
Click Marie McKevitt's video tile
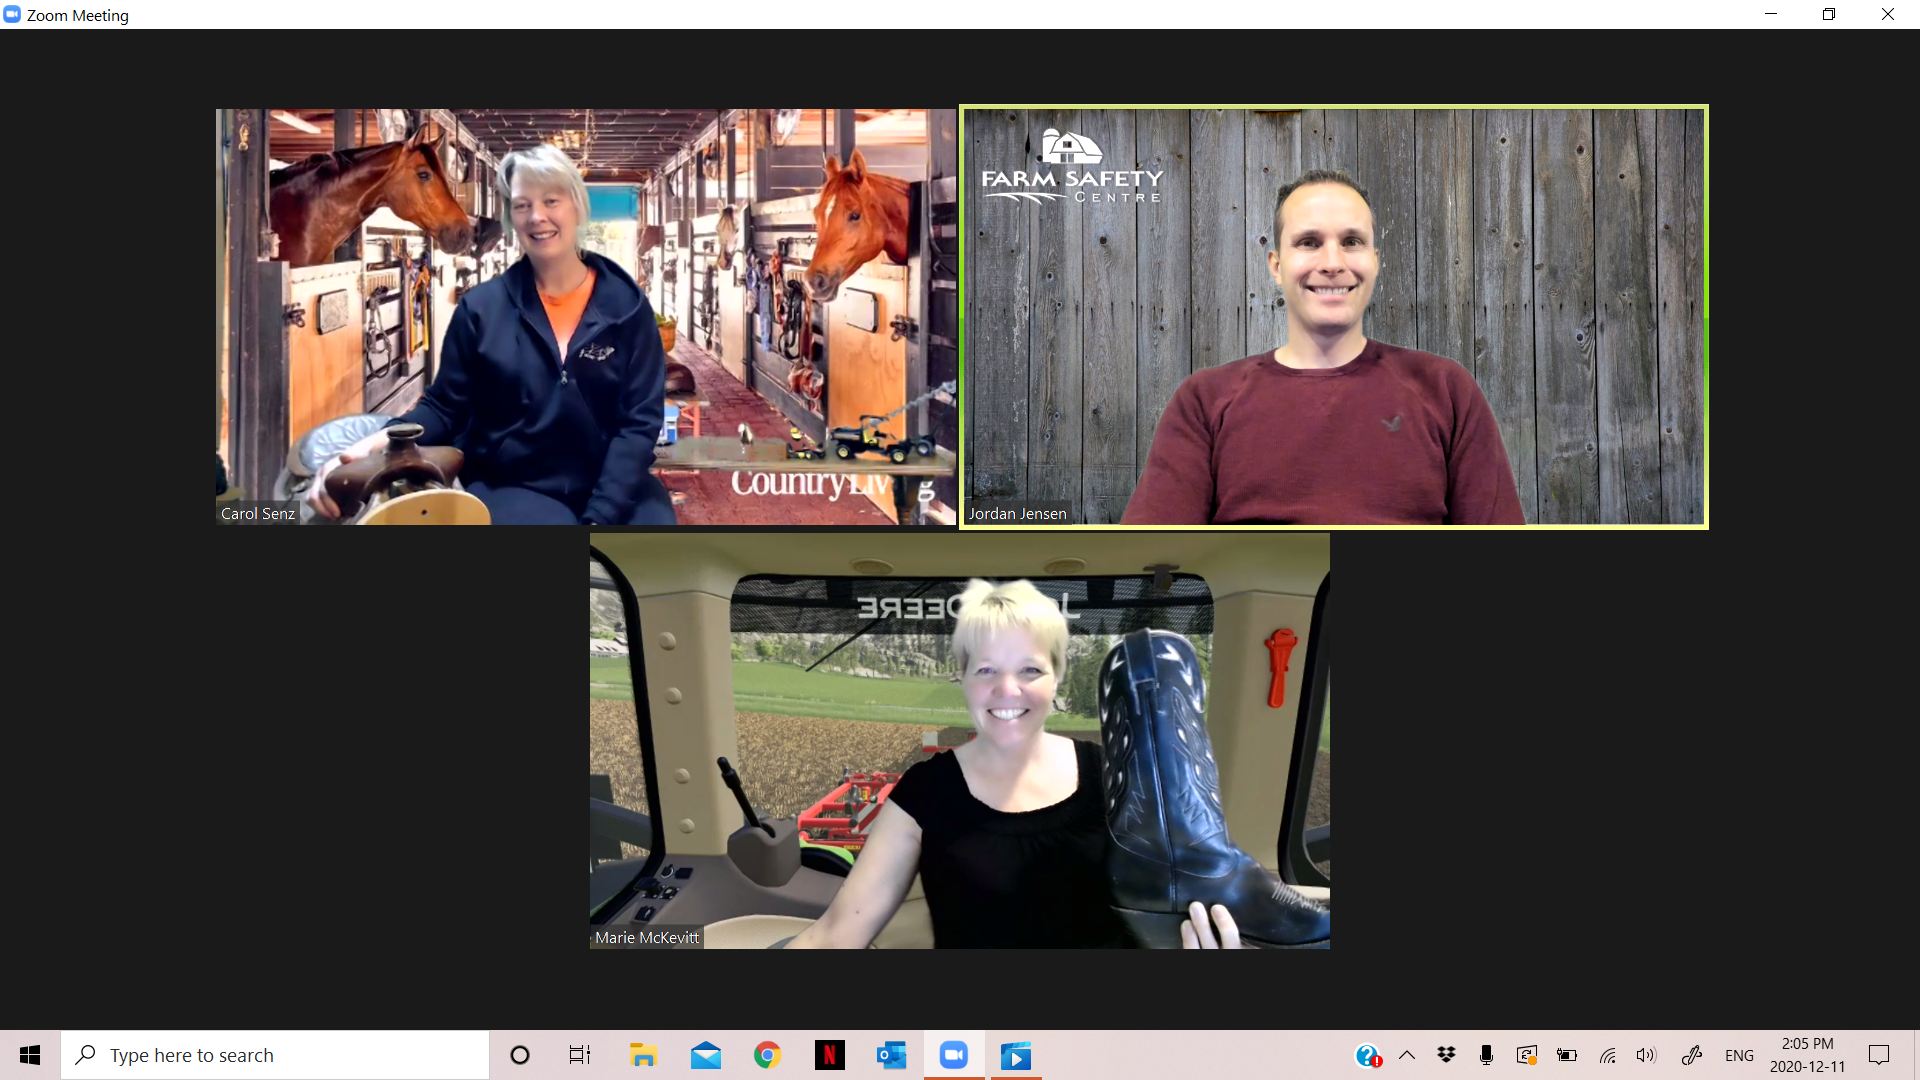[x=959, y=740]
